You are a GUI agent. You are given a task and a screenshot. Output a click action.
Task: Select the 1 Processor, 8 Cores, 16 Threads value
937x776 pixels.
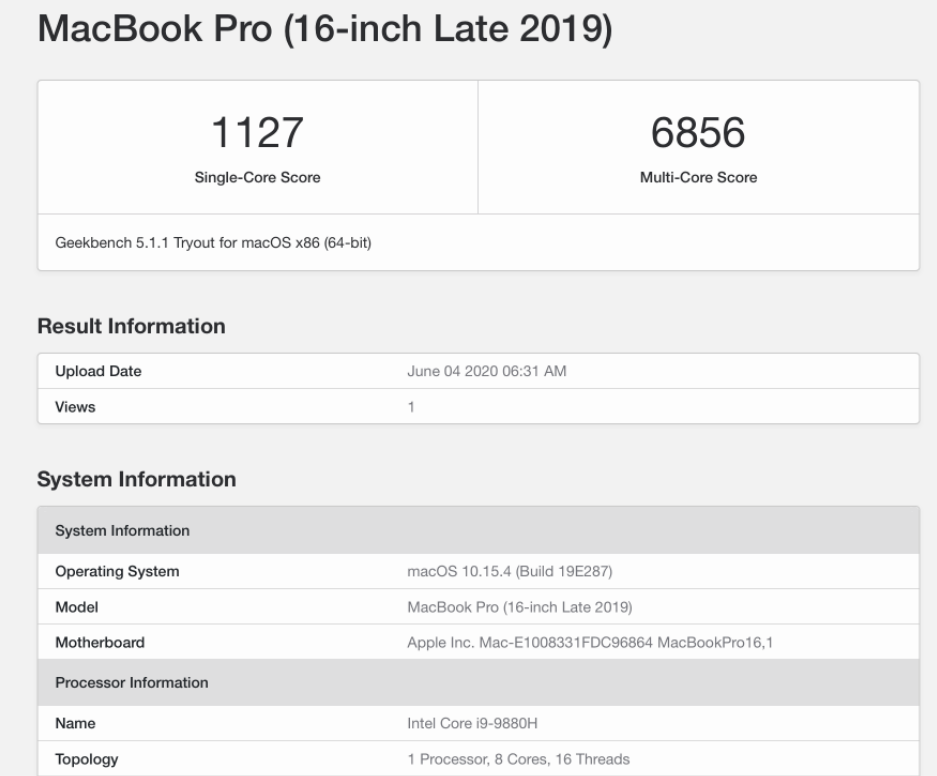coord(518,759)
